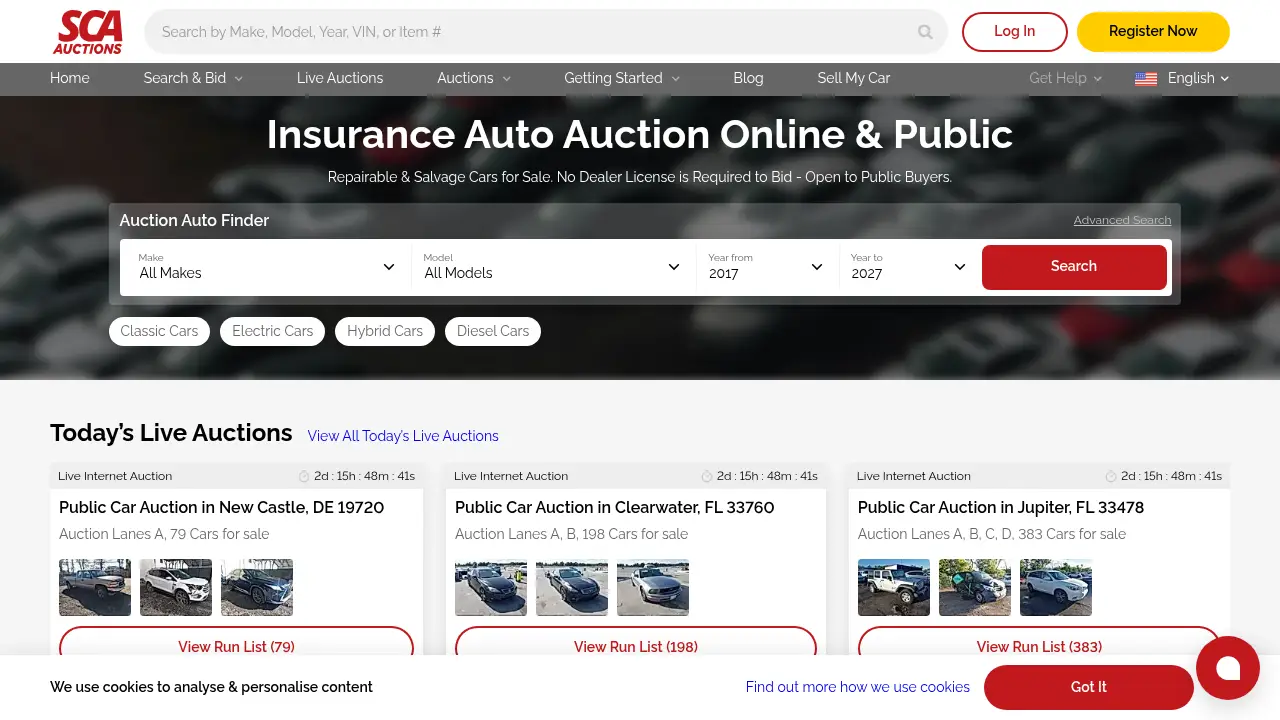Open first car thumbnail in Clearwater auction

[491, 587]
